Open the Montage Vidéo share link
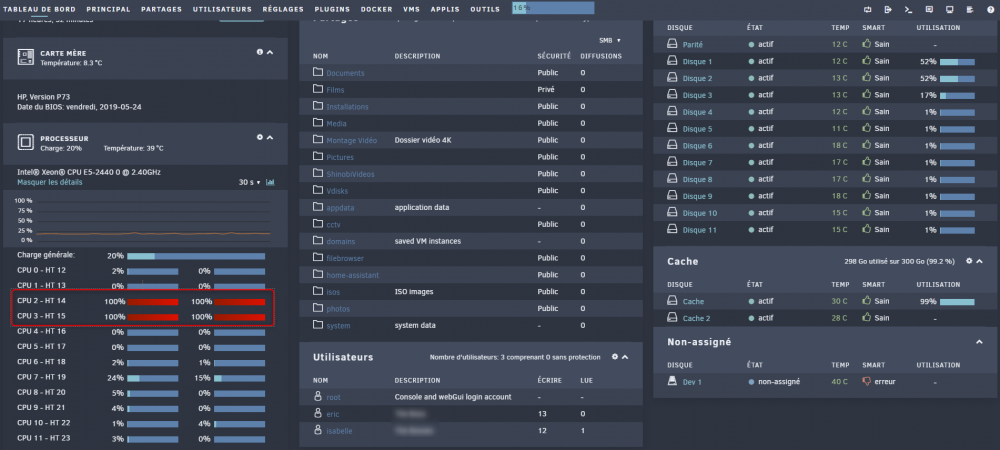Screen dimensions: 1000x450 pyautogui.click(x=351, y=140)
